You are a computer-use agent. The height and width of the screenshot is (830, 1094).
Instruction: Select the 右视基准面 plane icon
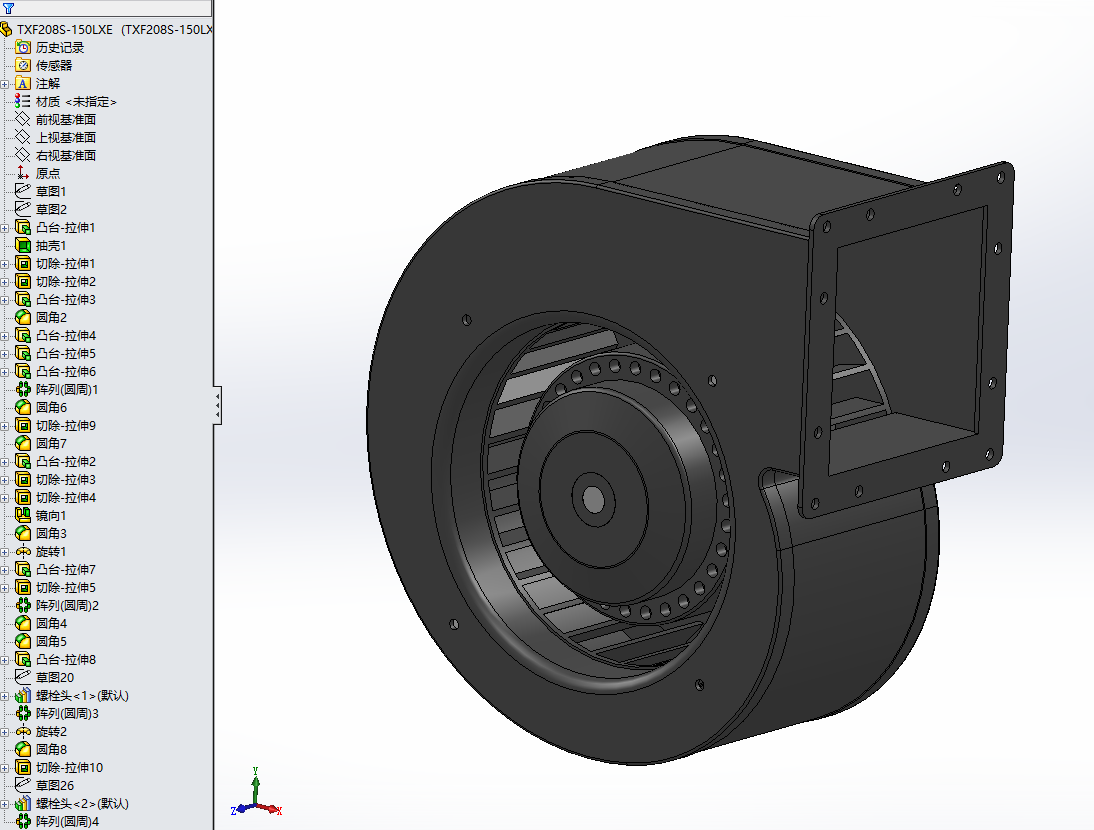(x=23, y=156)
